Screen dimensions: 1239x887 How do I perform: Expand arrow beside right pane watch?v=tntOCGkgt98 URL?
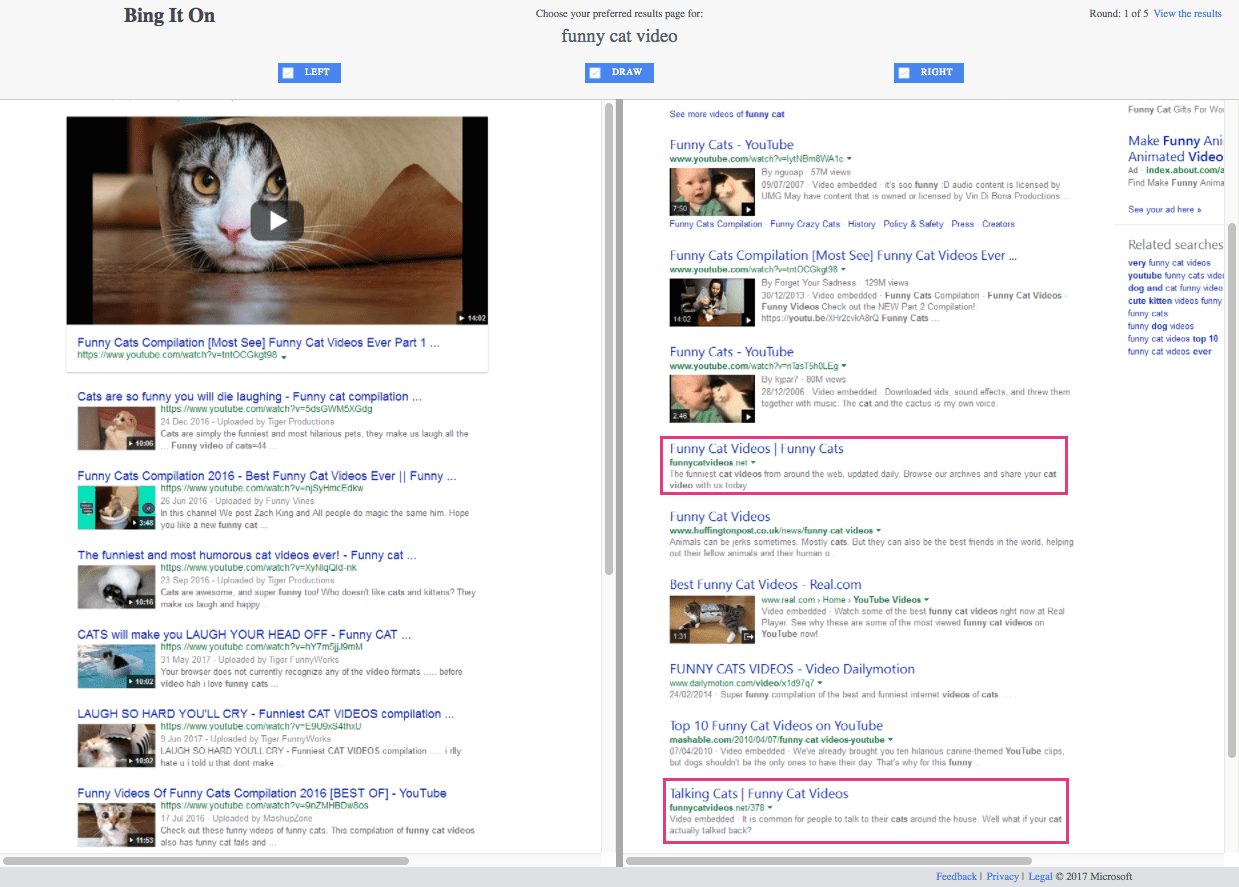click(x=843, y=270)
